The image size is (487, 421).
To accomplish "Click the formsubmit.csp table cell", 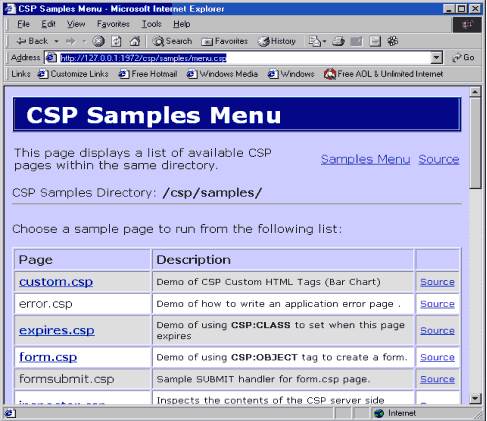I will tap(82, 379).
